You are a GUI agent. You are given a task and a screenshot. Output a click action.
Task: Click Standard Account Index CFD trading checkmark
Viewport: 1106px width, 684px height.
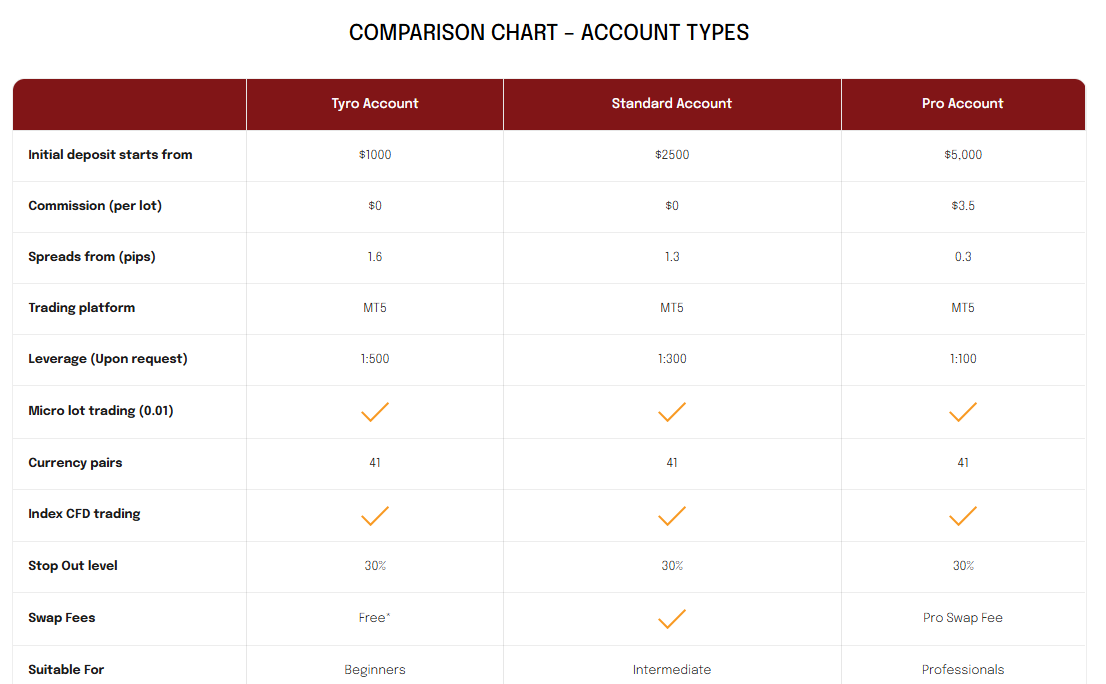coord(672,516)
